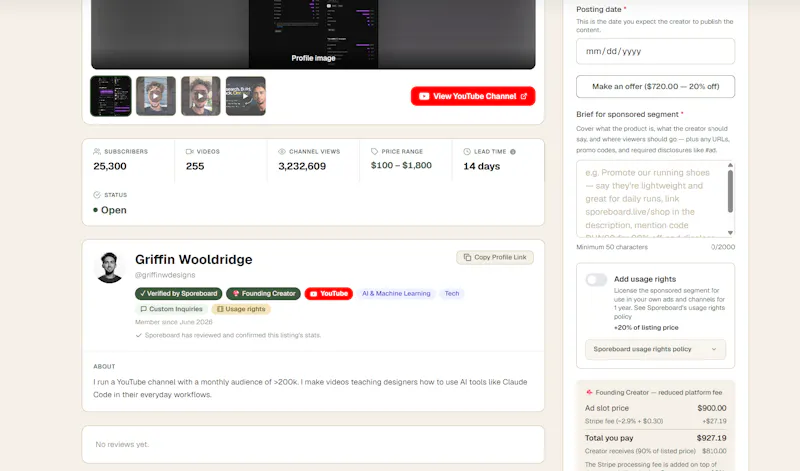Click the brief textarea scrollbar thumb
The width and height of the screenshot is (800, 471).
click(730, 191)
